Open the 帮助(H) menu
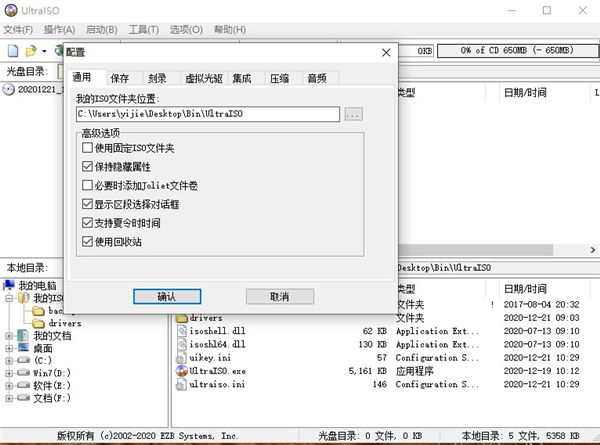 (x=230, y=29)
